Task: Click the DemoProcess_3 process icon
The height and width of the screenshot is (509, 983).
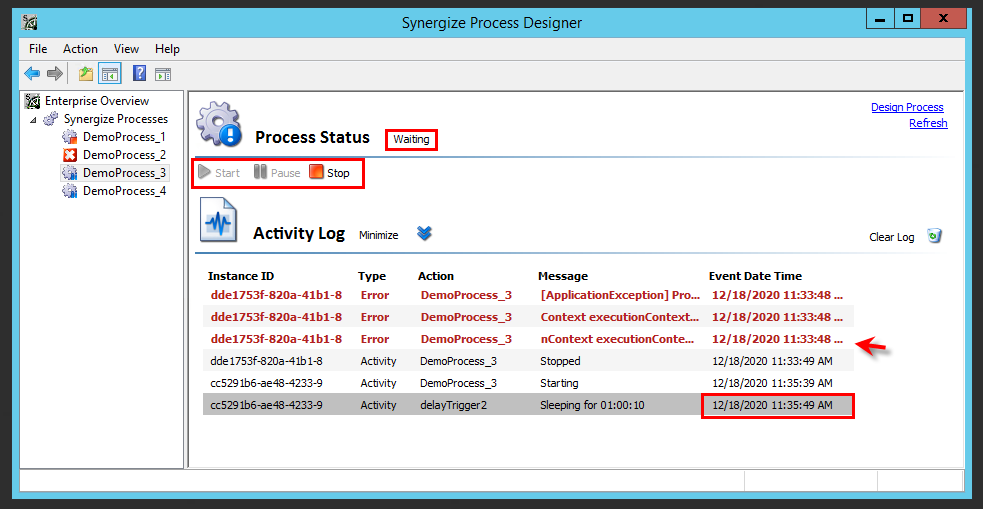Action: tap(70, 173)
